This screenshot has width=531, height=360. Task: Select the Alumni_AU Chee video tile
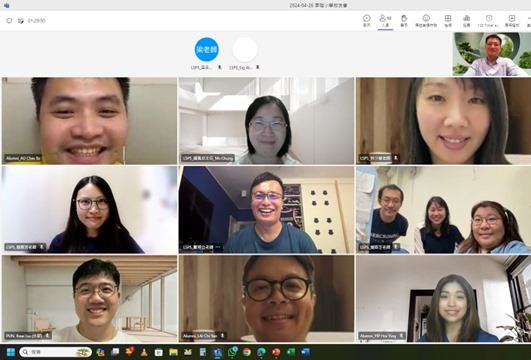pyautogui.click(x=89, y=121)
